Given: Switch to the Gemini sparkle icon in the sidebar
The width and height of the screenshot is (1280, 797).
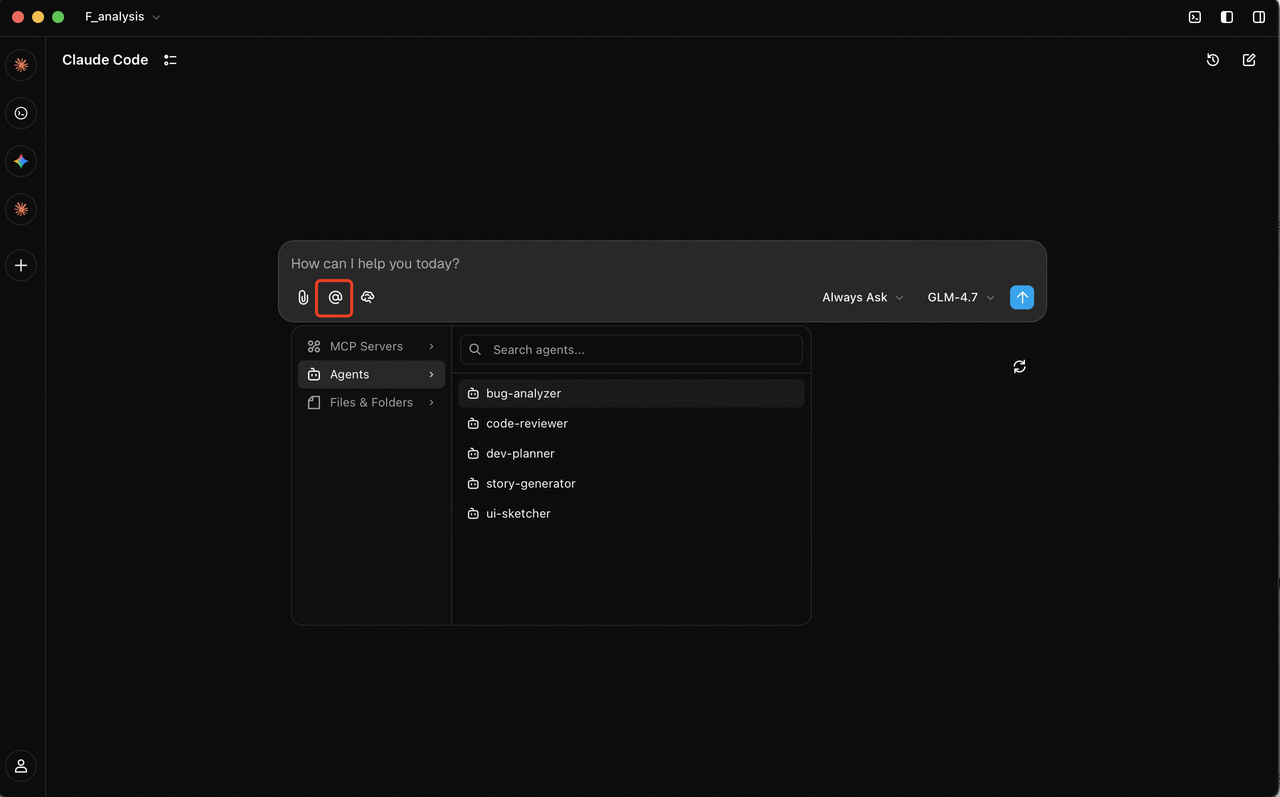Looking at the screenshot, I should (21, 161).
